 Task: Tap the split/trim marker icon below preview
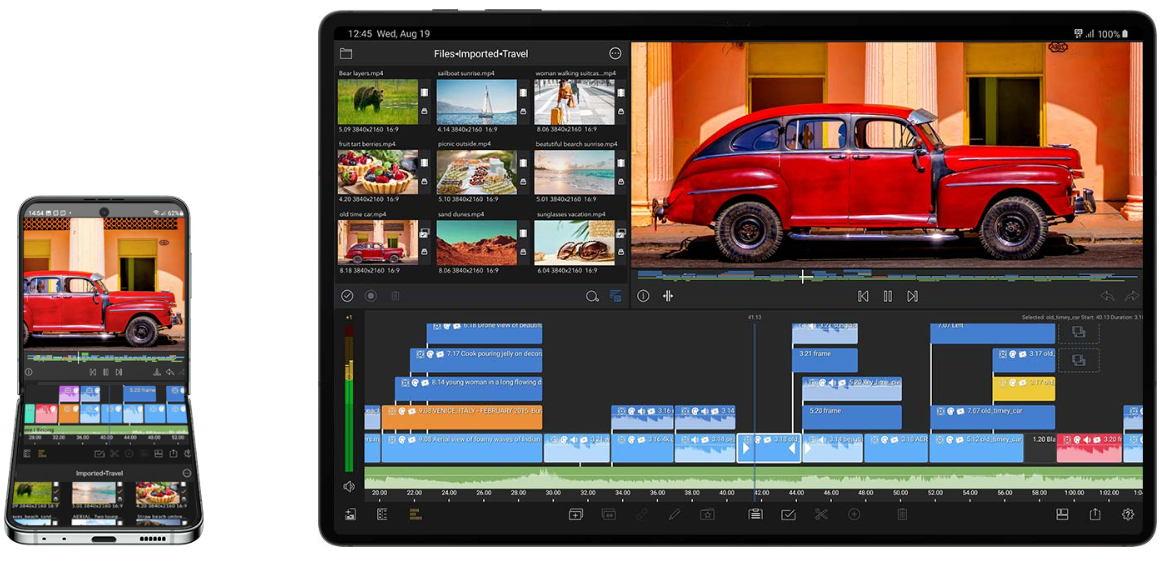click(668, 296)
